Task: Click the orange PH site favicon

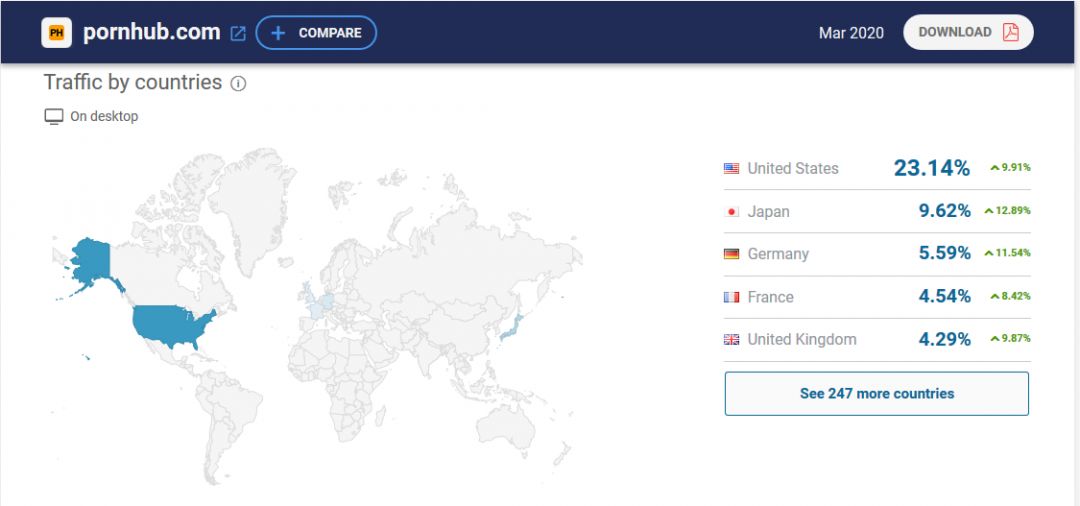Action: point(56,33)
